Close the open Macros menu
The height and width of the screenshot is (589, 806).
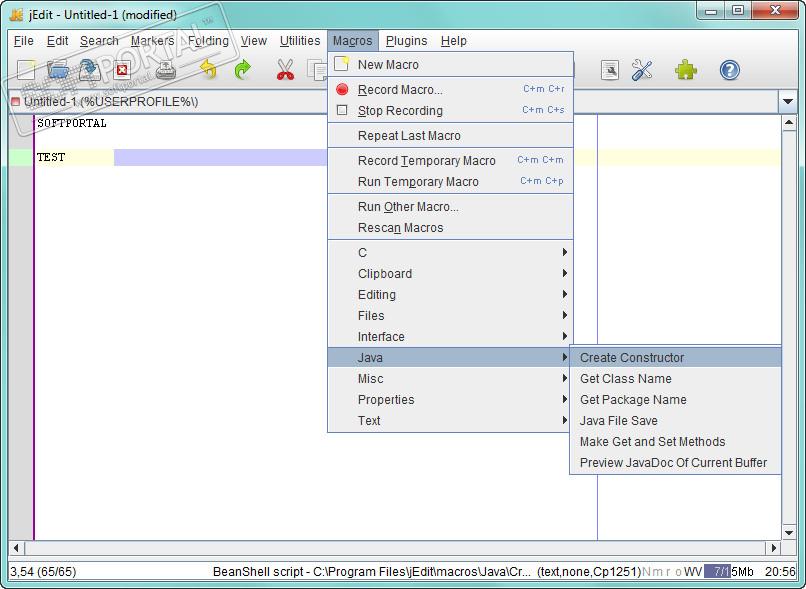click(353, 41)
